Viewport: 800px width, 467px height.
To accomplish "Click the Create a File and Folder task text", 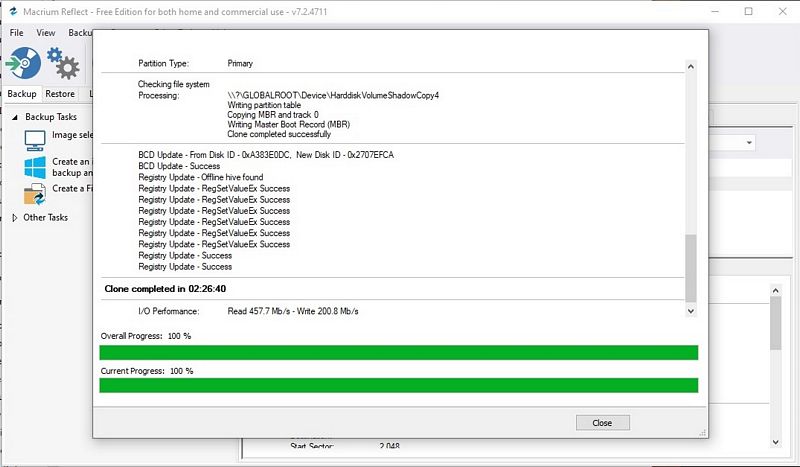I will [72, 188].
